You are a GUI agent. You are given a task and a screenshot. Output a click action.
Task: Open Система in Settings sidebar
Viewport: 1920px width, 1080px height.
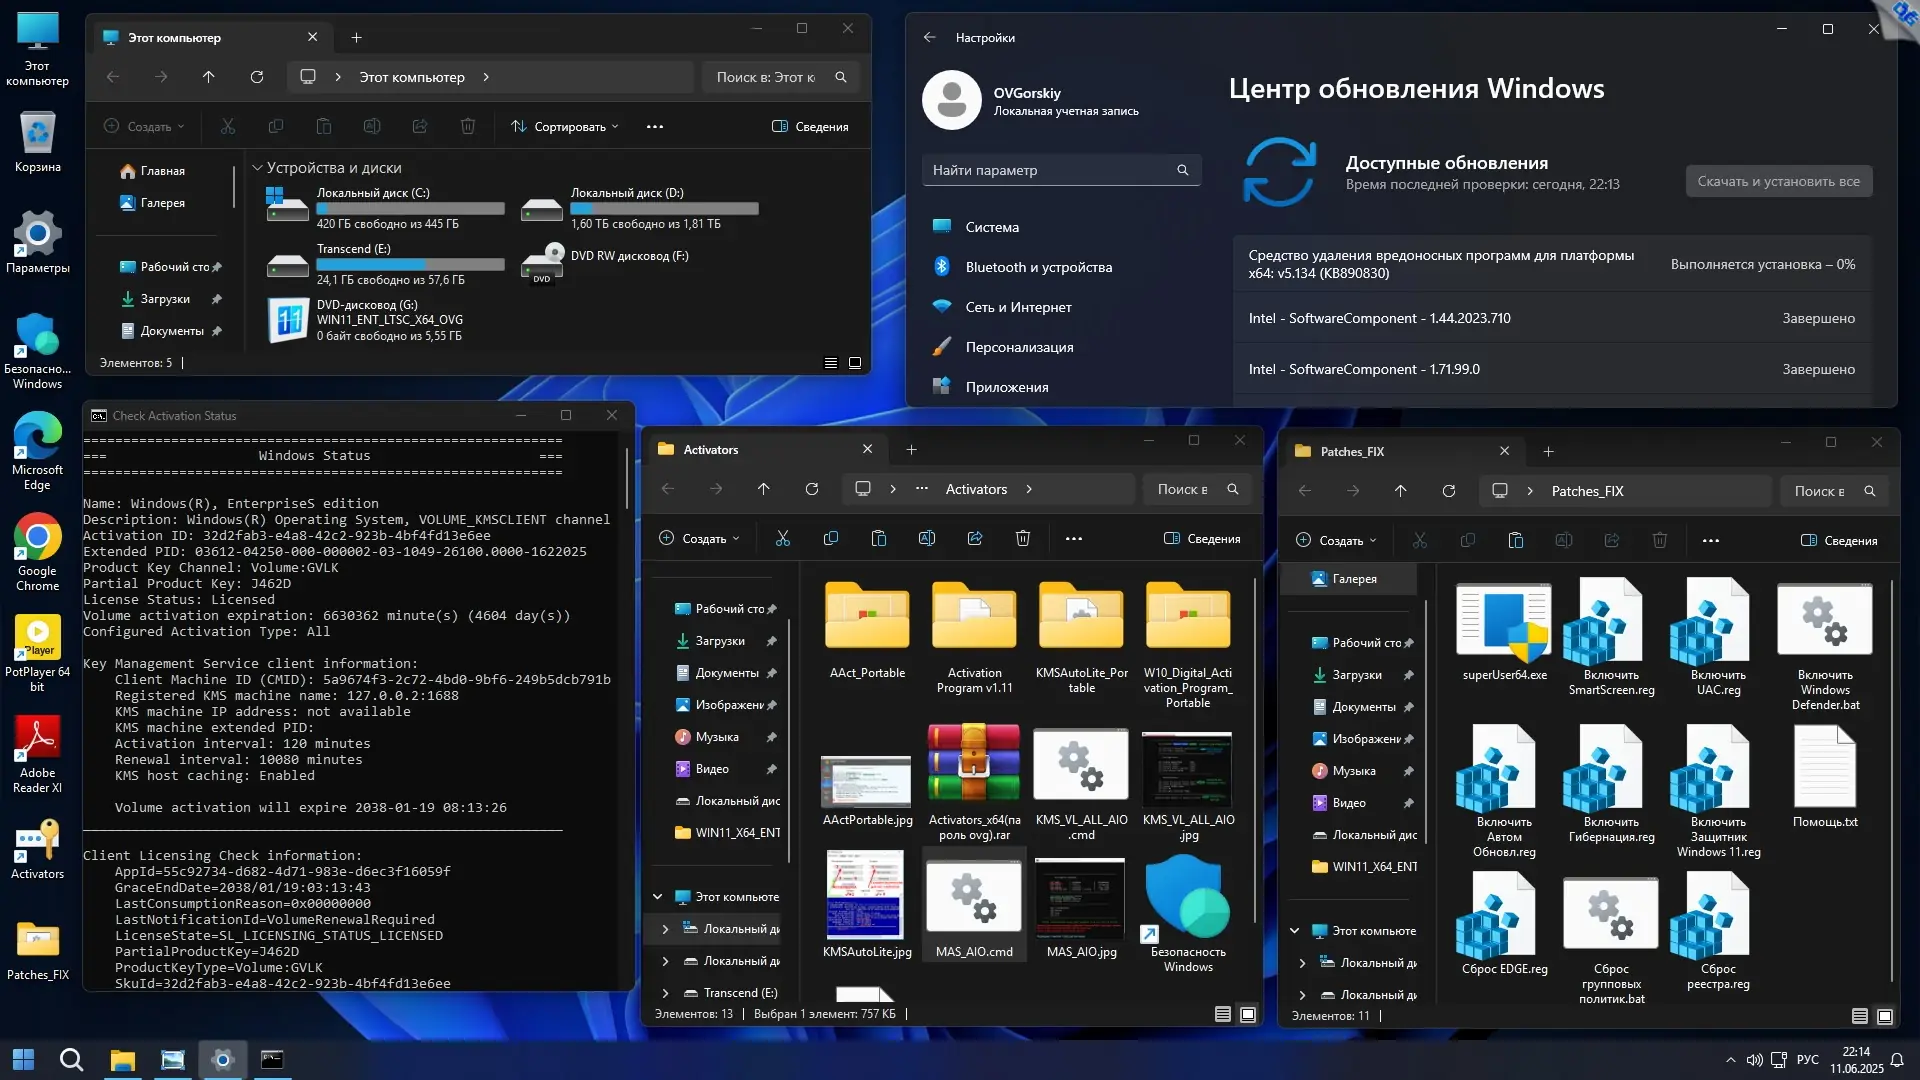pos(992,227)
